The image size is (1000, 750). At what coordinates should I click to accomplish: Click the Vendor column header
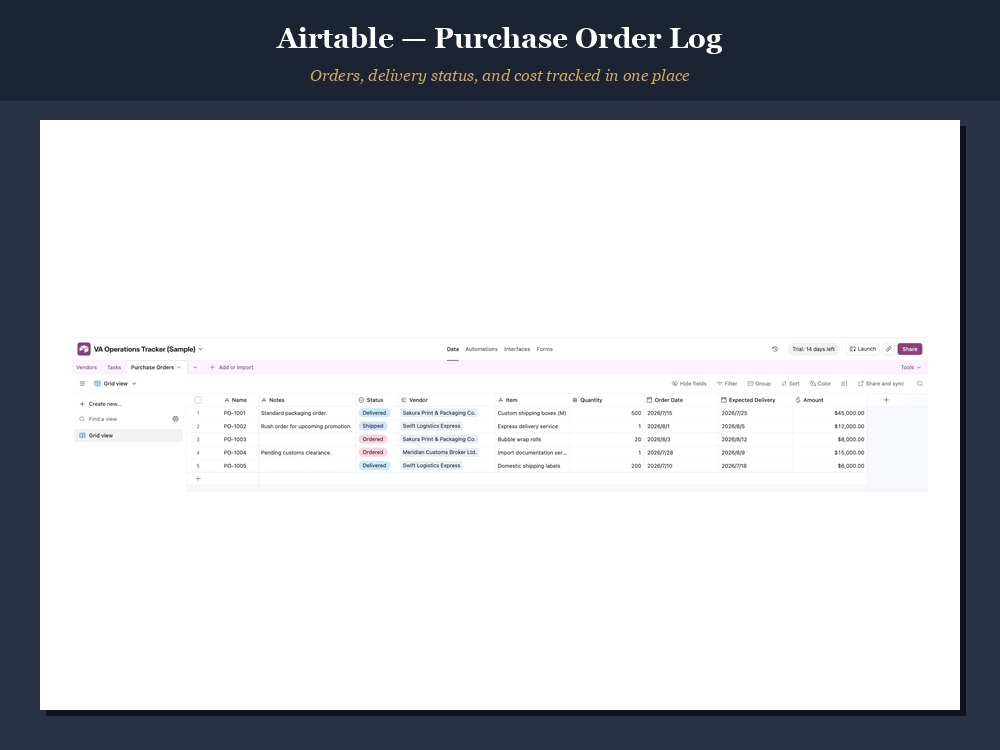click(447, 400)
